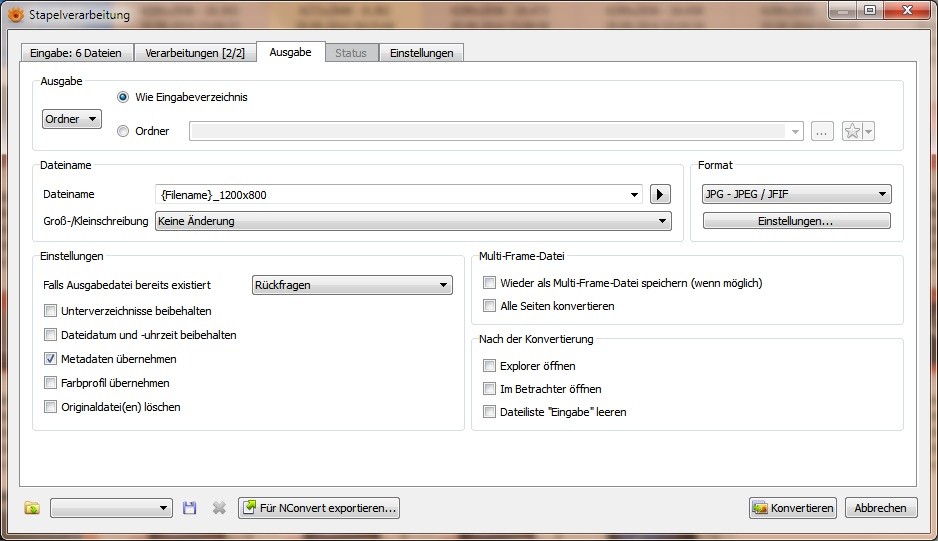This screenshot has height=541, width=938.
Task: Click the filename template arrow button
Action: point(660,194)
